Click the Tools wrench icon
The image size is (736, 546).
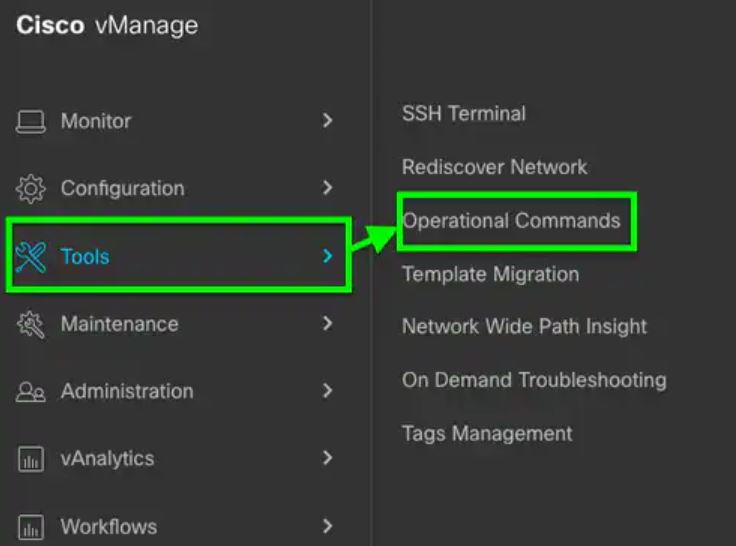(31, 257)
